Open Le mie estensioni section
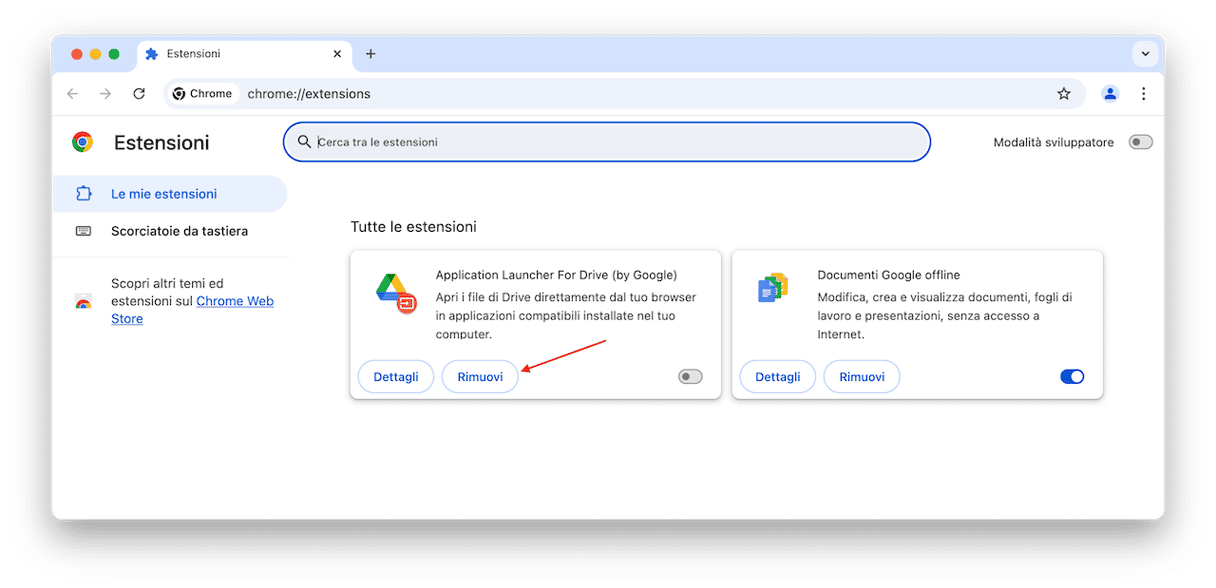This screenshot has height=588, width=1216. [x=169, y=194]
